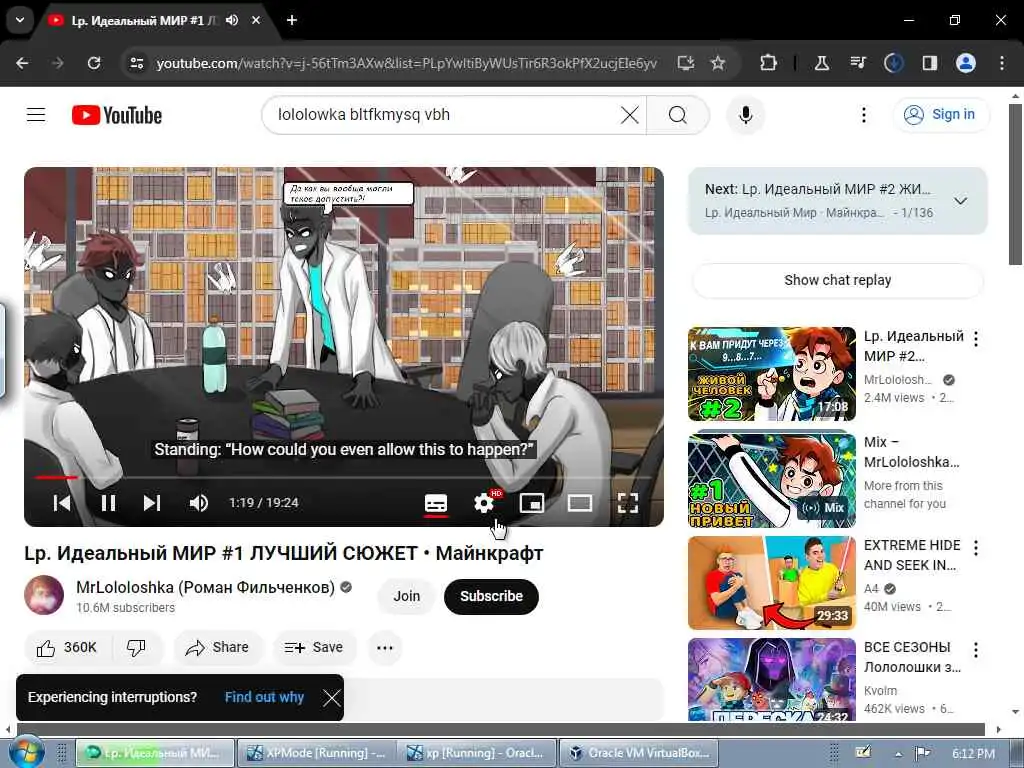Viewport: 1024px width, 768px height.
Task: Open MrLololoshka channel name link
Action: click(205, 587)
